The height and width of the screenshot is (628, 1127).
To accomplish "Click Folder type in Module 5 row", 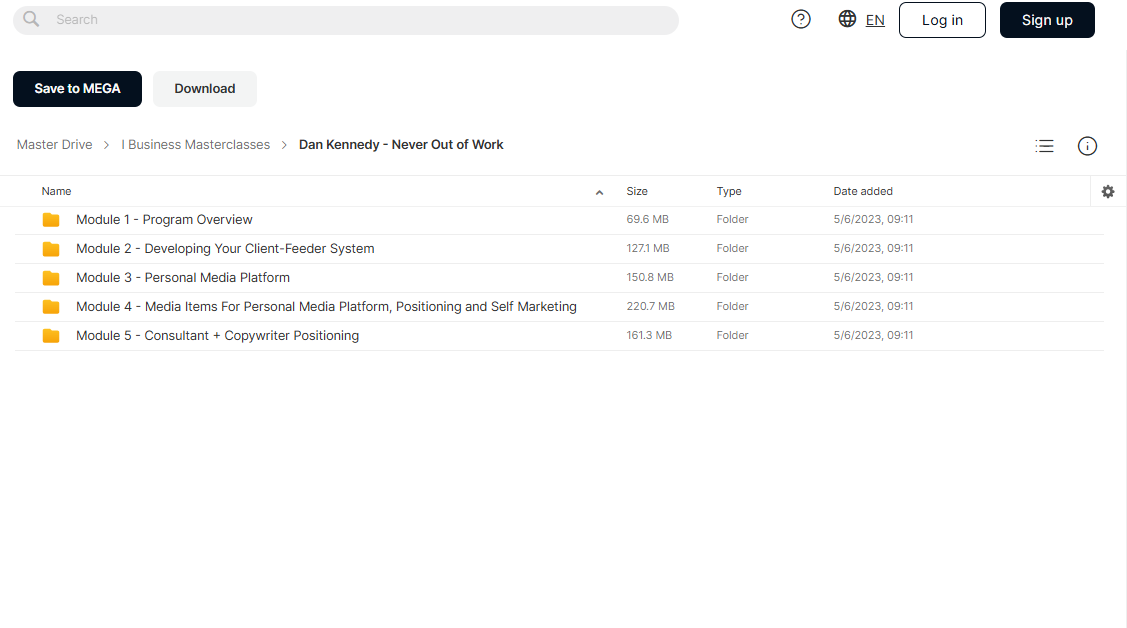I will click(x=732, y=335).
